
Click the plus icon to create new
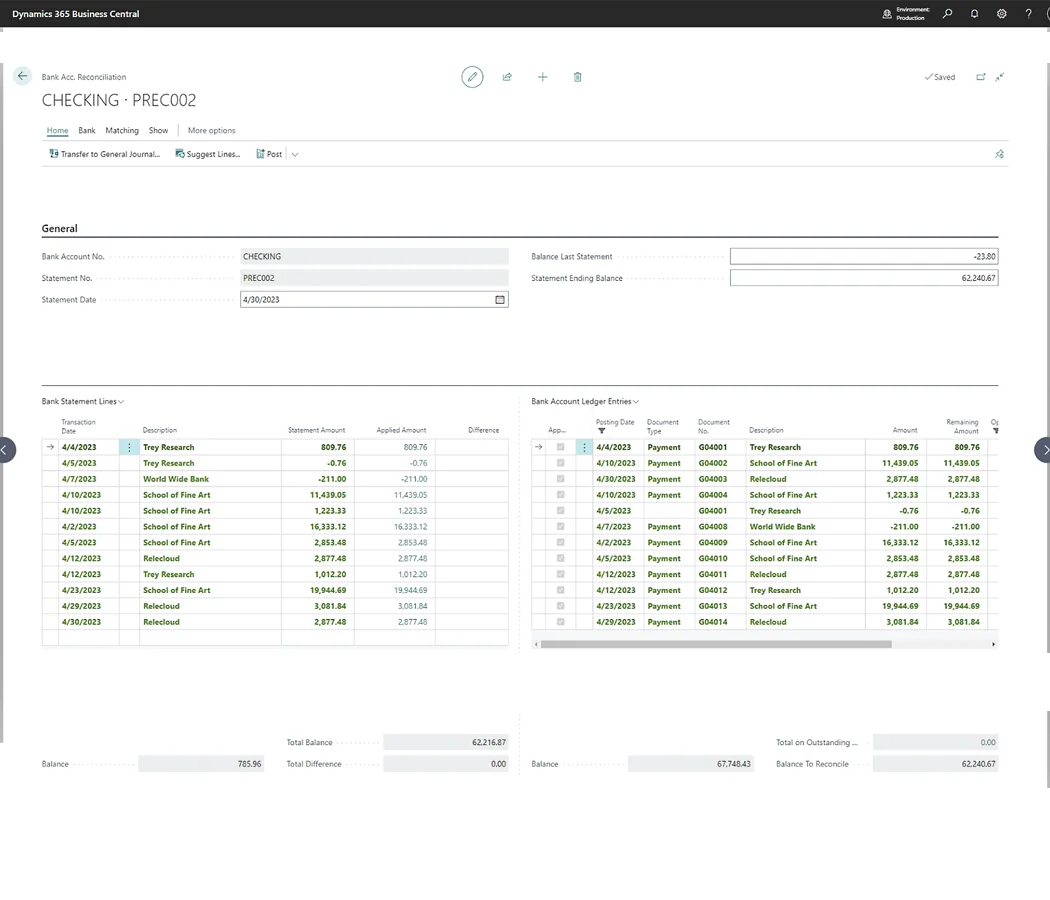coord(542,77)
